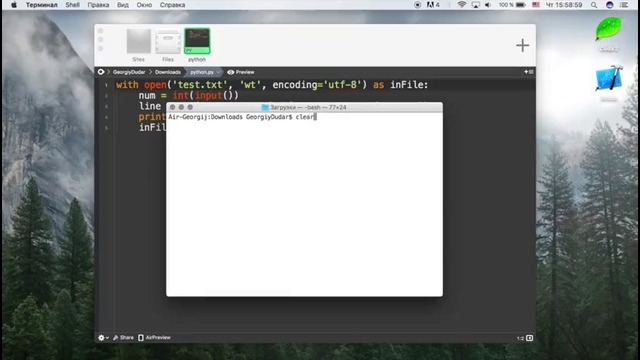Click the Adobe menu bar icon
Viewport: 640px width, 360px height.
click(x=433, y=5)
